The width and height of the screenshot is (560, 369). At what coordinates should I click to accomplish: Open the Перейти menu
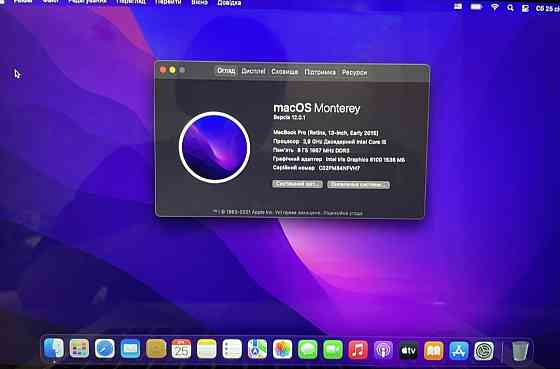[x=168, y=2]
